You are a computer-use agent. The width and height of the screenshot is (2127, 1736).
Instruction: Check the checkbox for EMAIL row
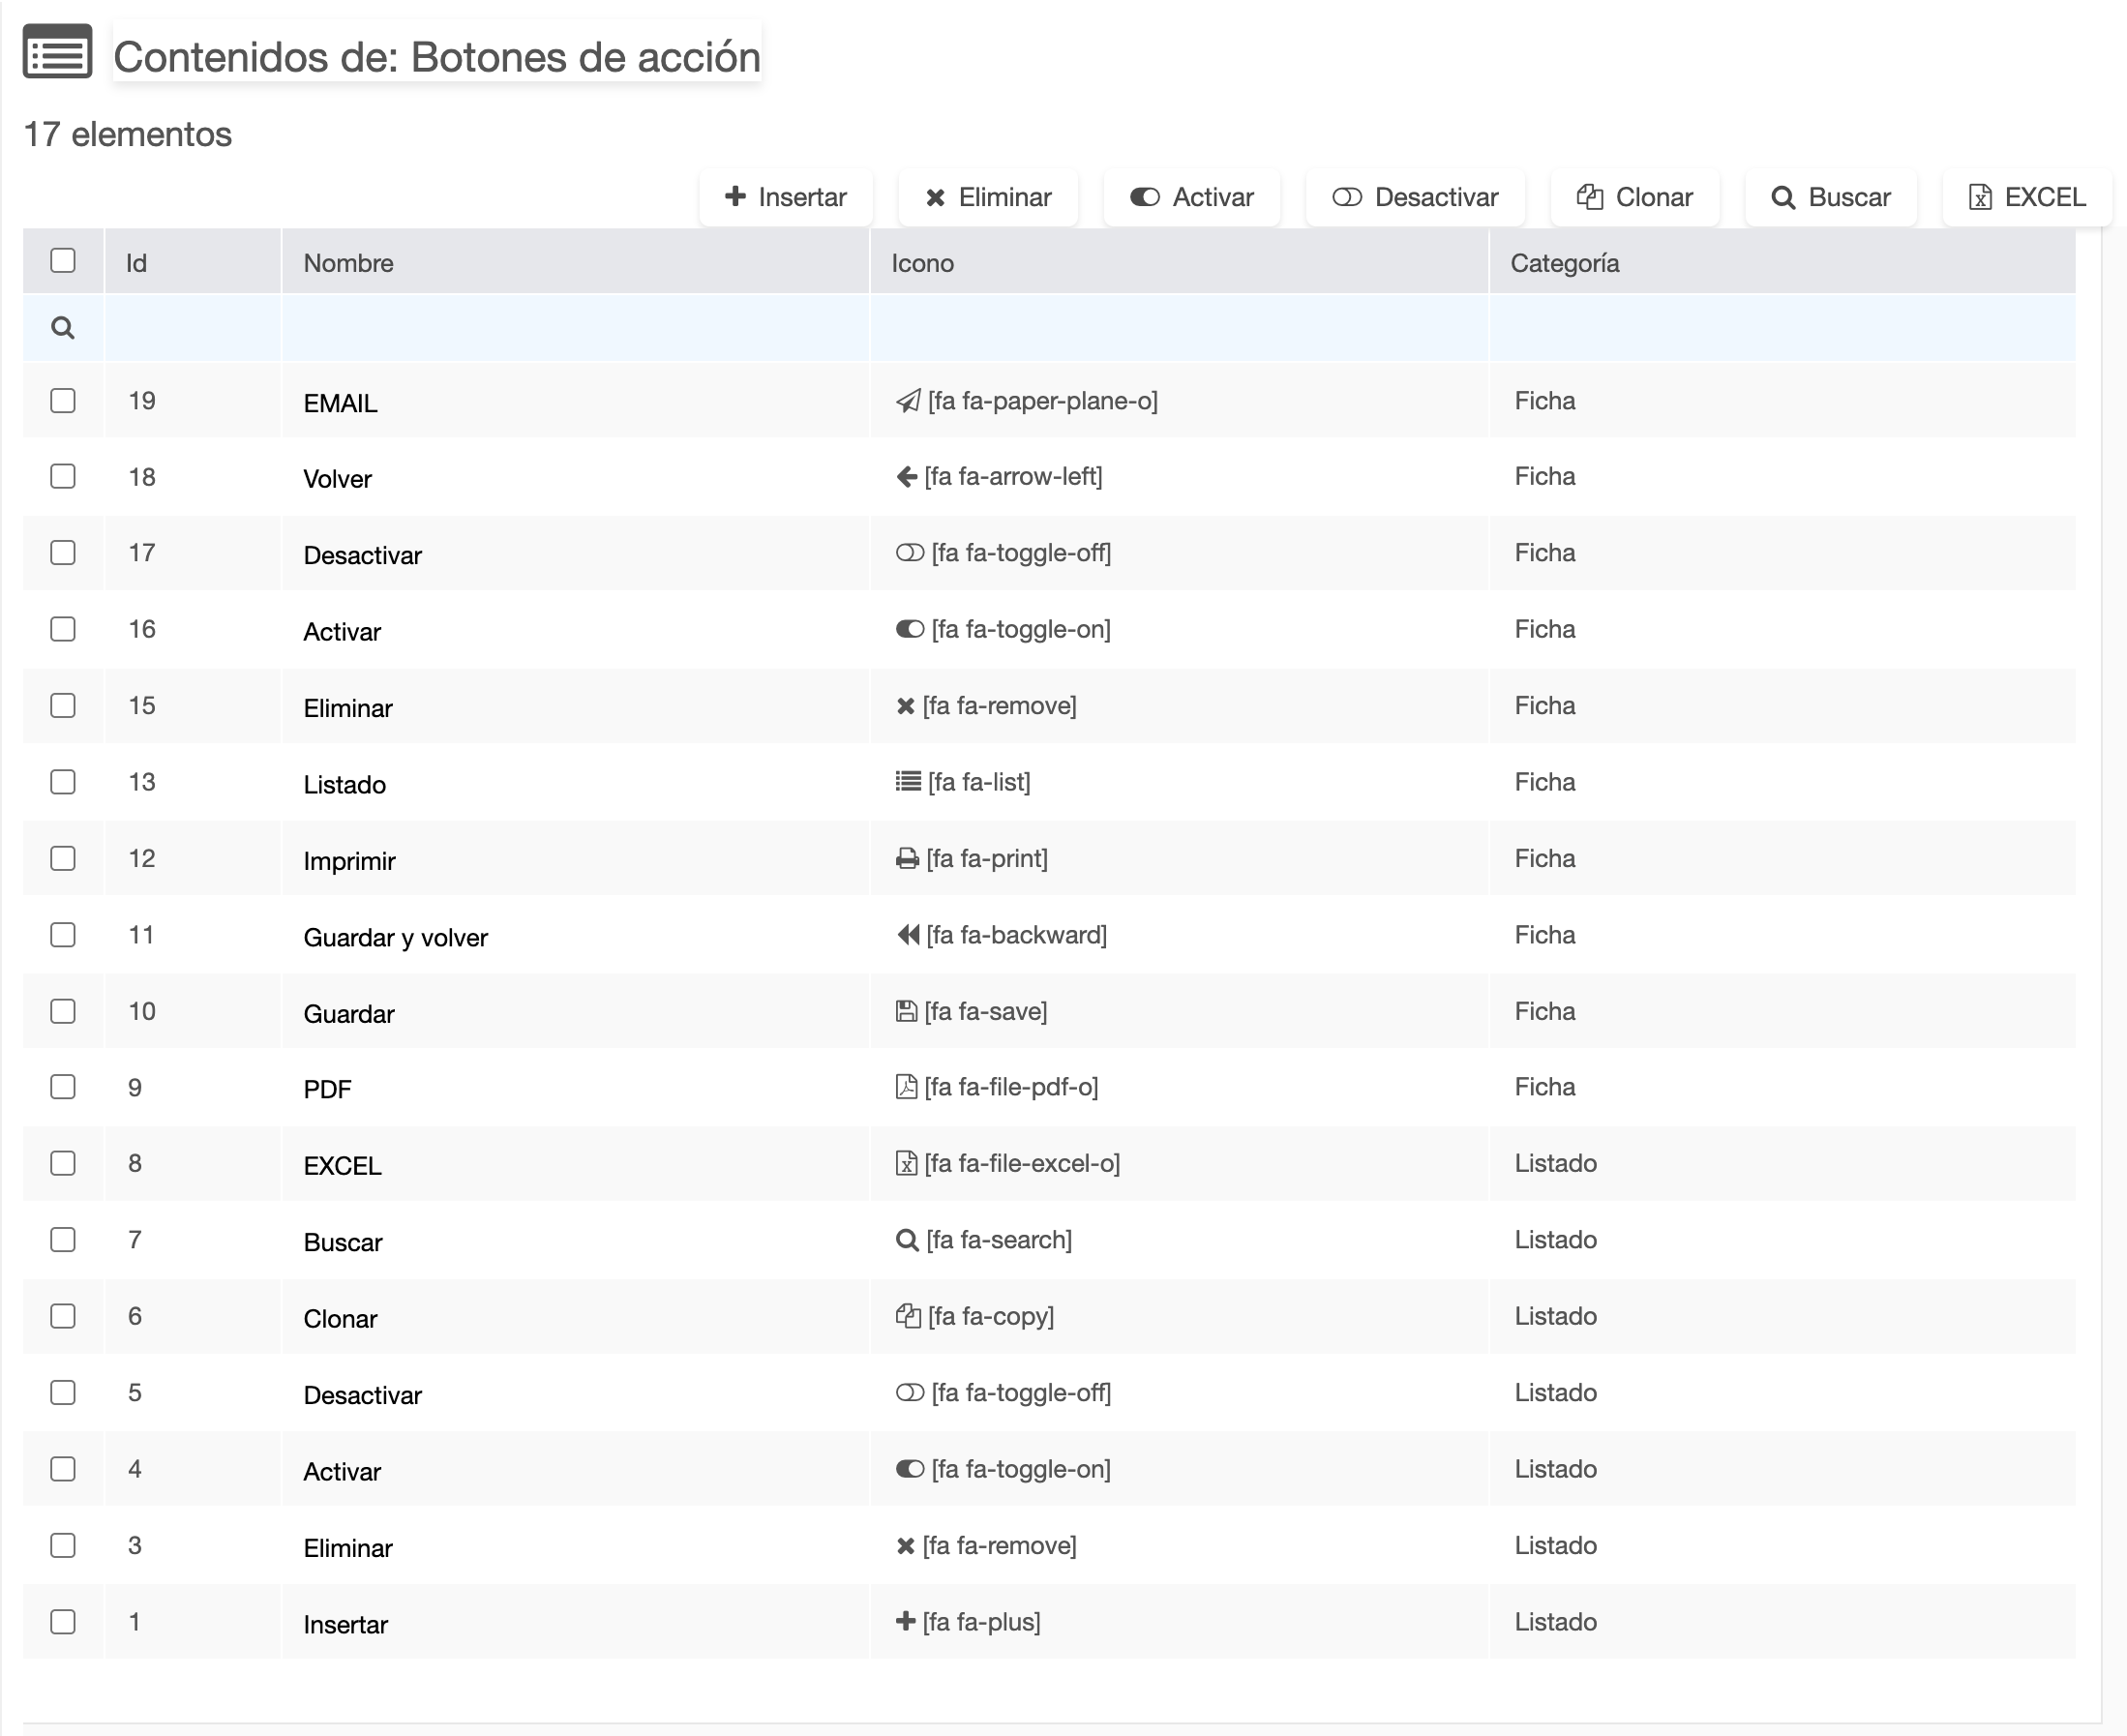63,401
